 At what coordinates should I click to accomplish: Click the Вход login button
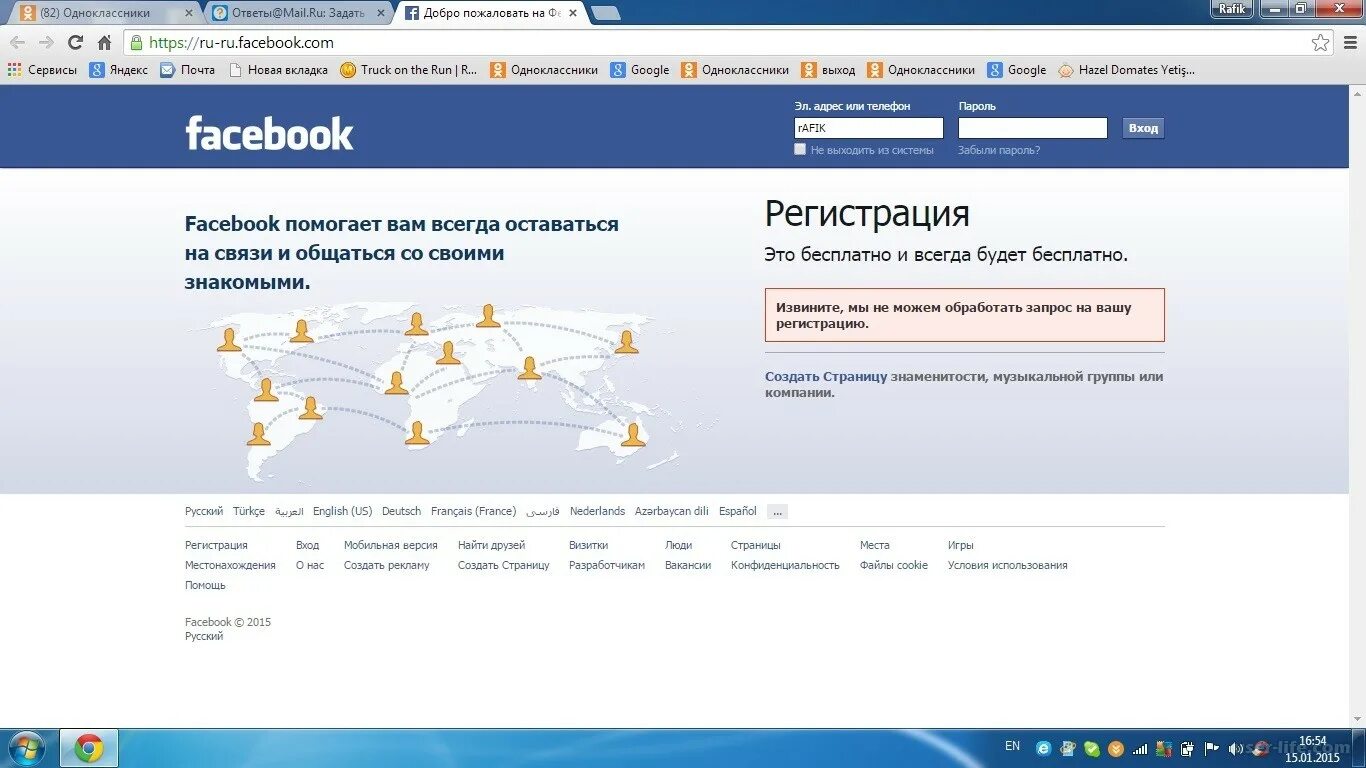(x=1143, y=128)
